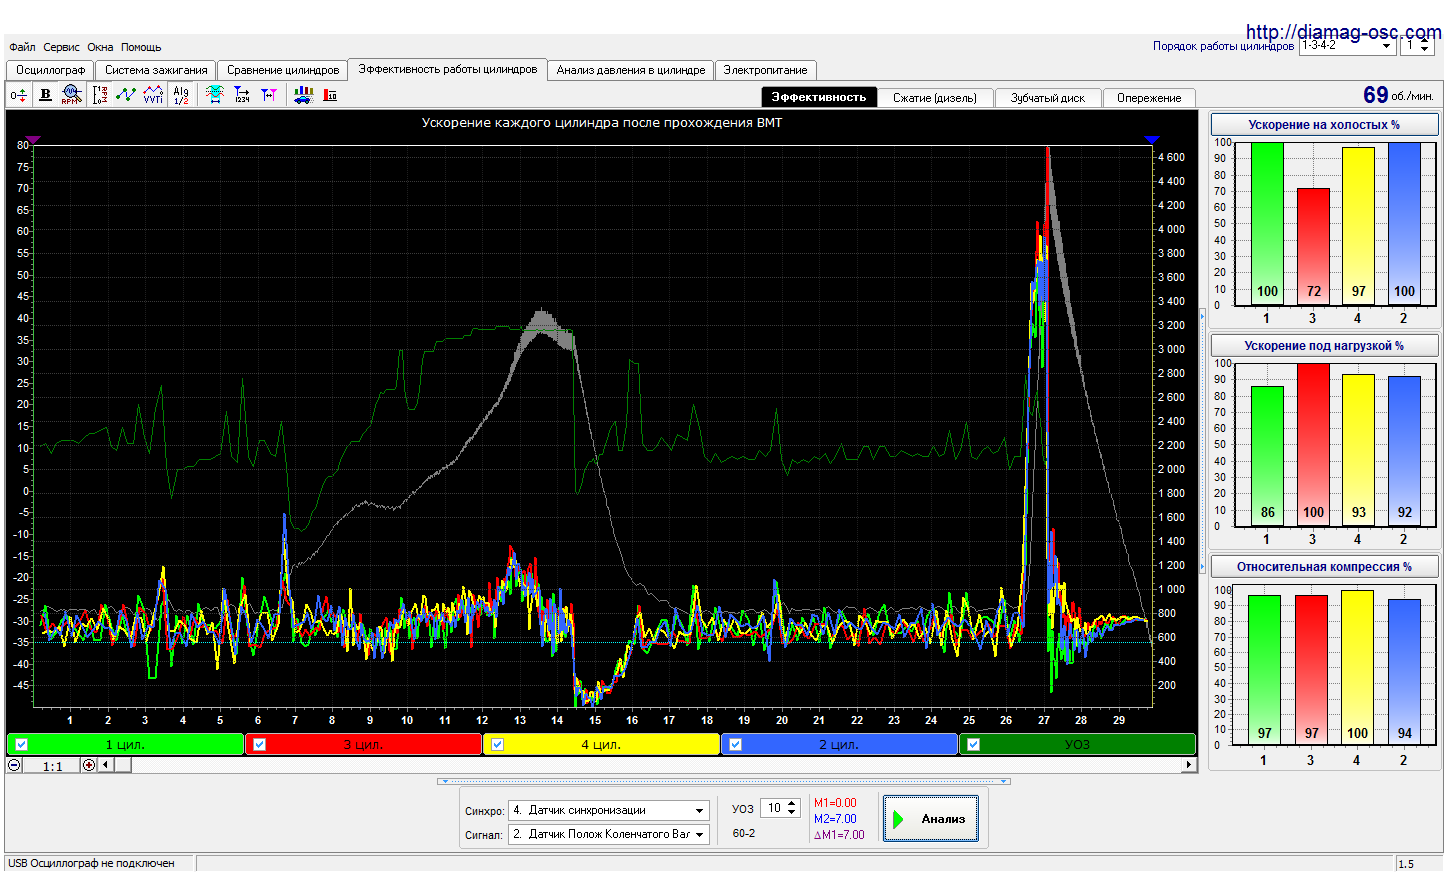This screenshot has height=876, width=1456.
Task: Click the zoom in plus icon below the graph
Action: pos(89,765)
